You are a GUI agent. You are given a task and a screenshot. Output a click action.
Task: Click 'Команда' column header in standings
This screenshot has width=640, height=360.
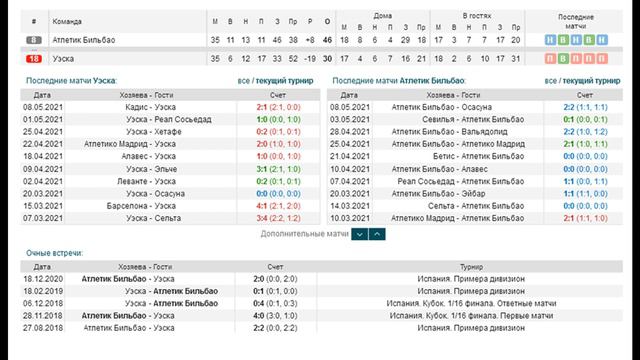[x=67, y=22]
